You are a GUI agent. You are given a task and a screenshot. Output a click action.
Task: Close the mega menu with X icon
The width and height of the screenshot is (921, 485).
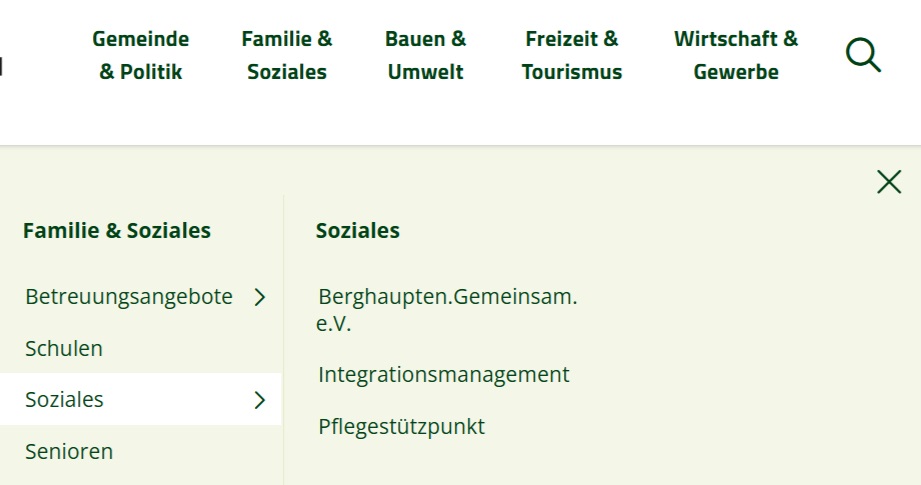coord(888,182)
